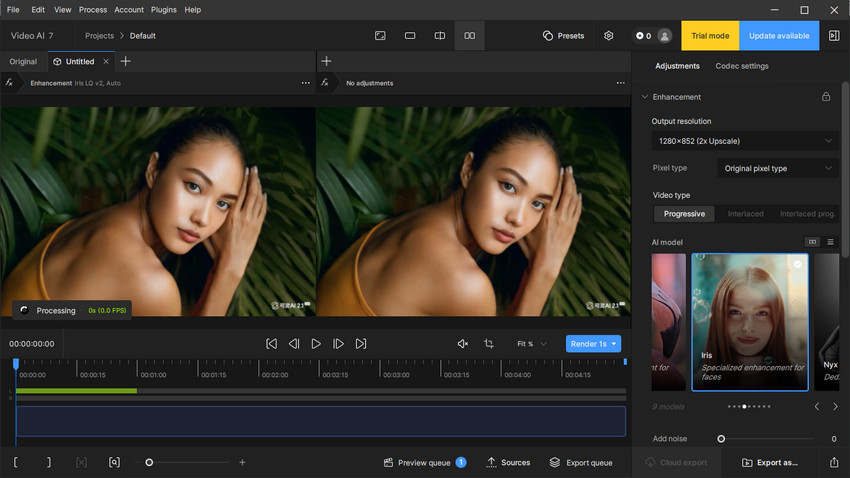Select the split view layout icon
Screen dimensions: 850x478
pos(440,36)
